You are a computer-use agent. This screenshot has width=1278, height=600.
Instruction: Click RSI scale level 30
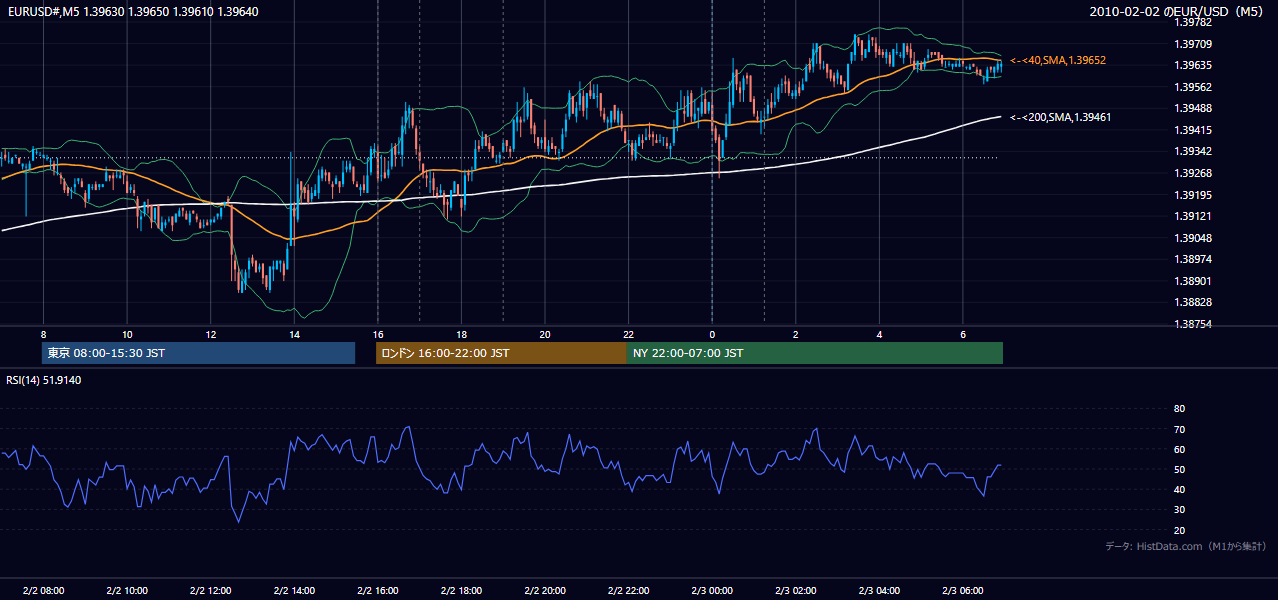tap(1179, 510)
